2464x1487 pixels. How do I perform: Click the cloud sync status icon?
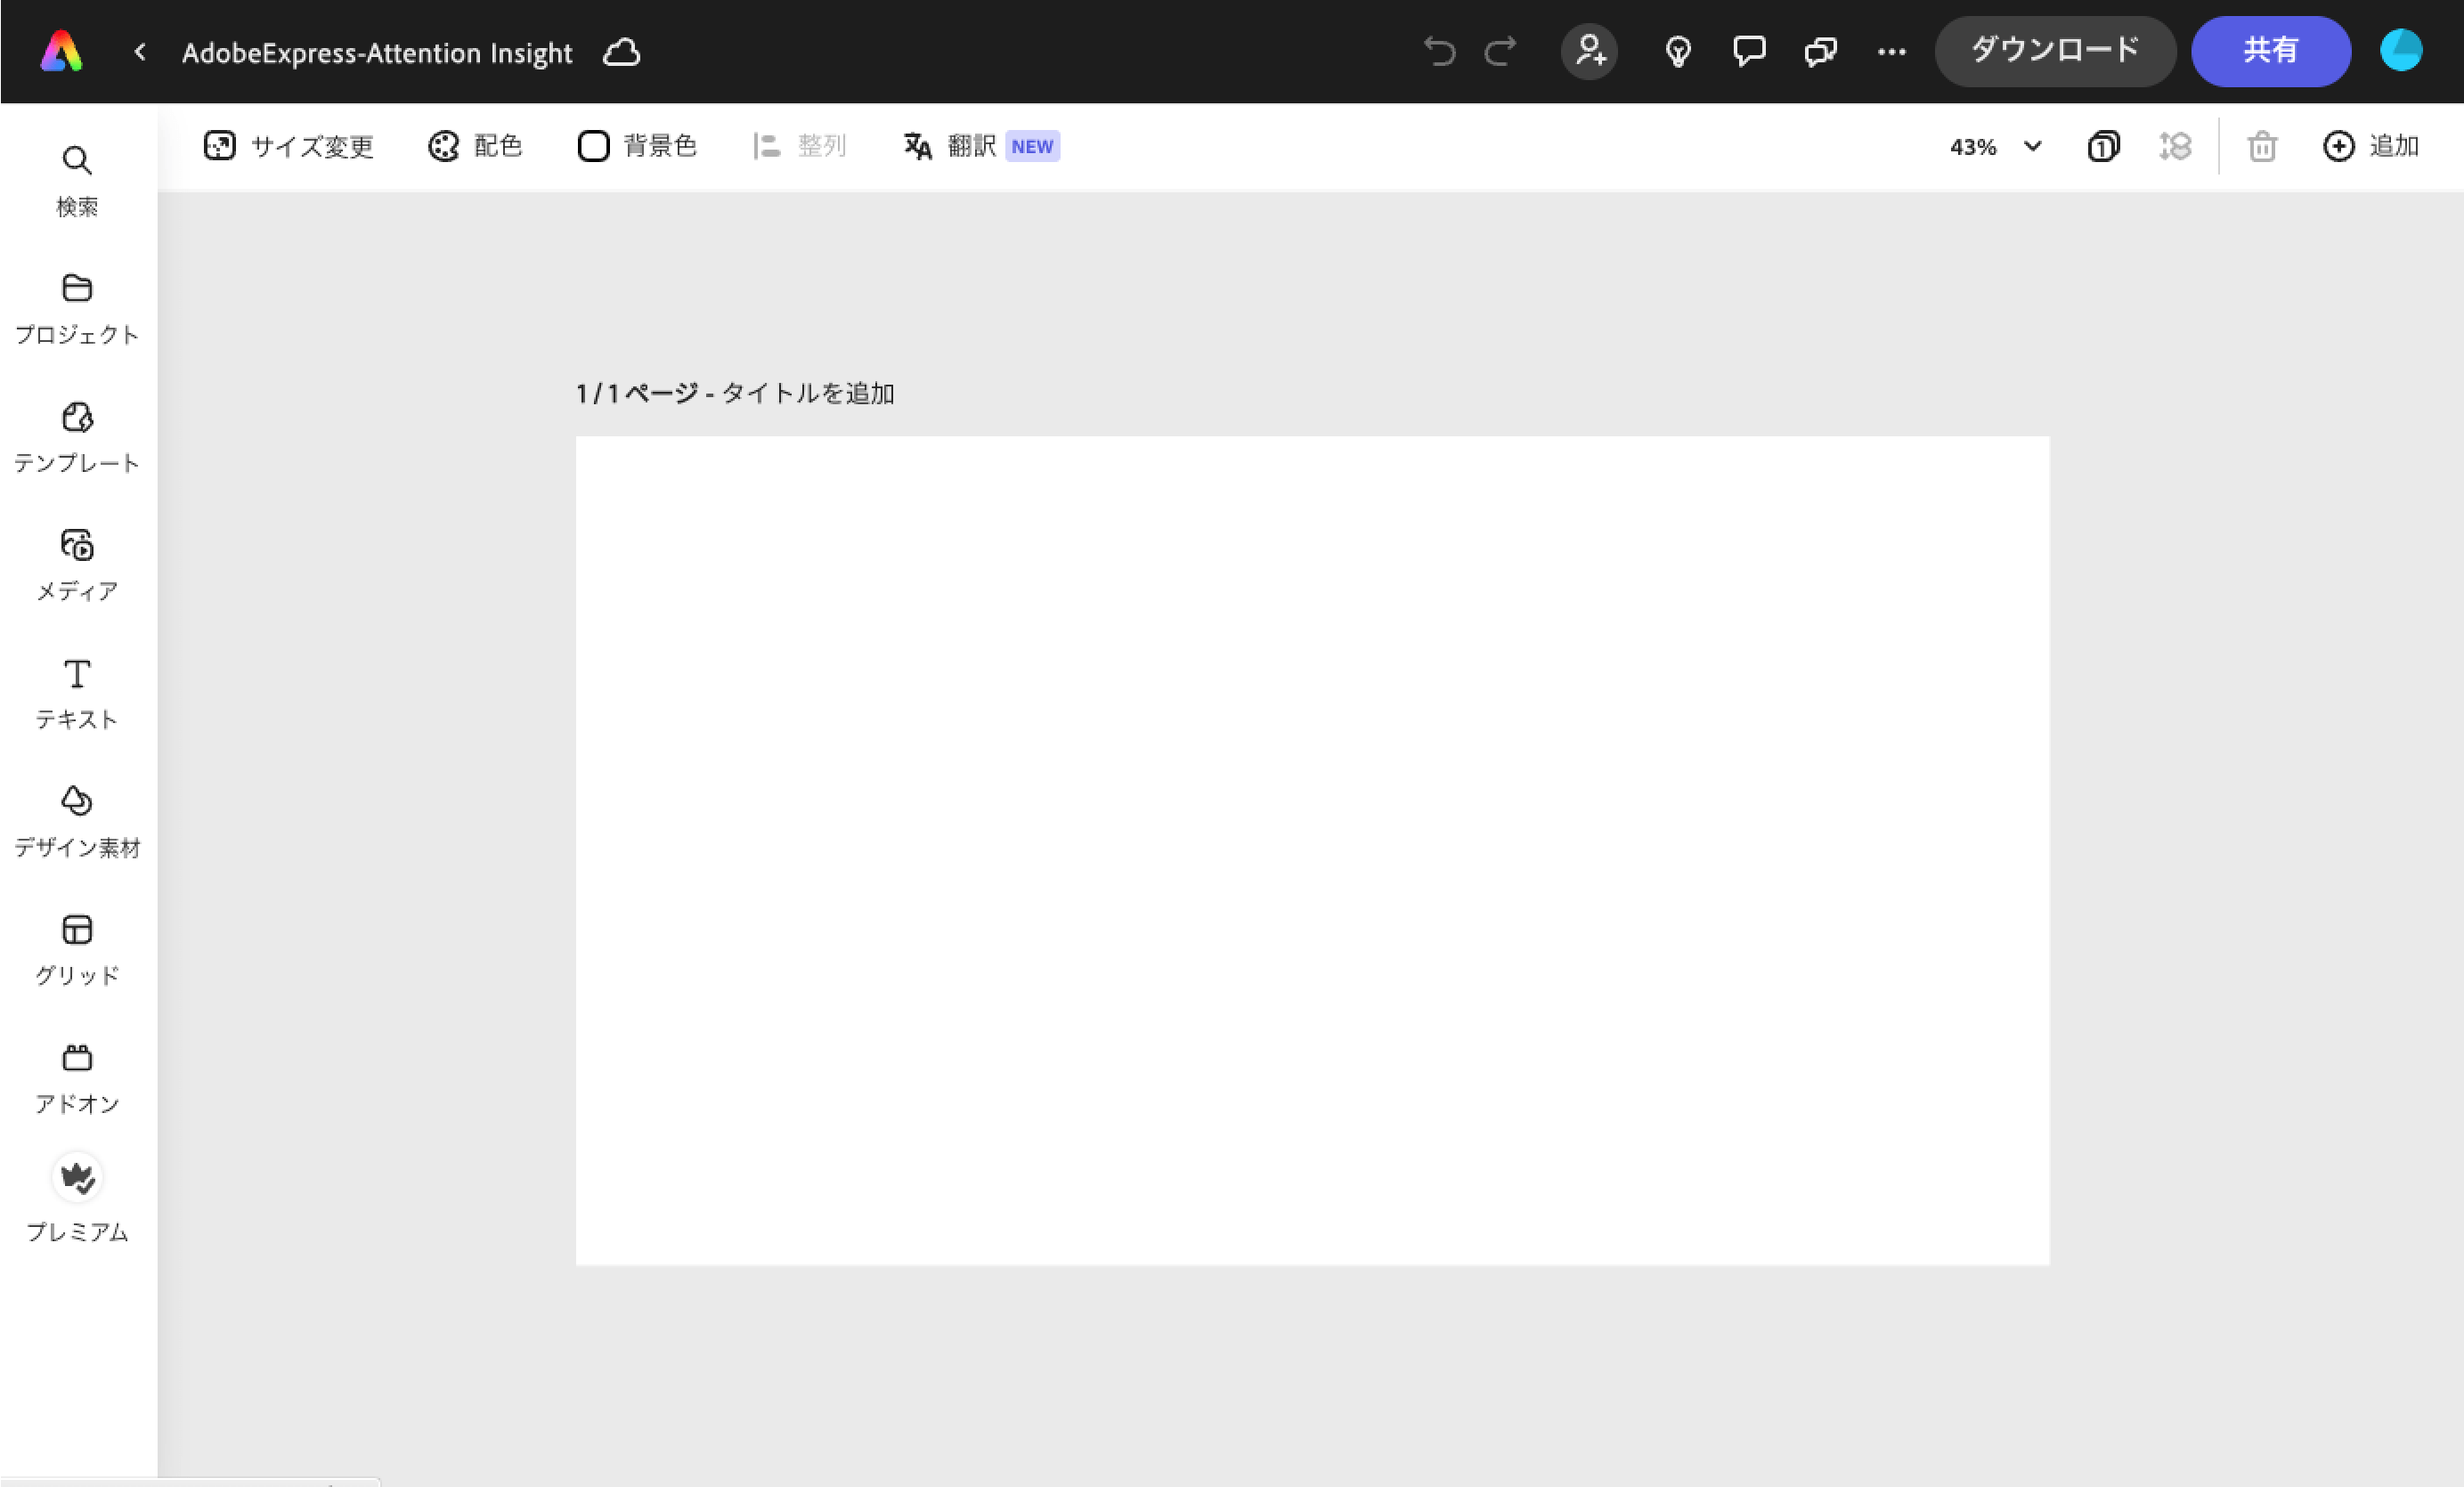click(x=621, y=52)
